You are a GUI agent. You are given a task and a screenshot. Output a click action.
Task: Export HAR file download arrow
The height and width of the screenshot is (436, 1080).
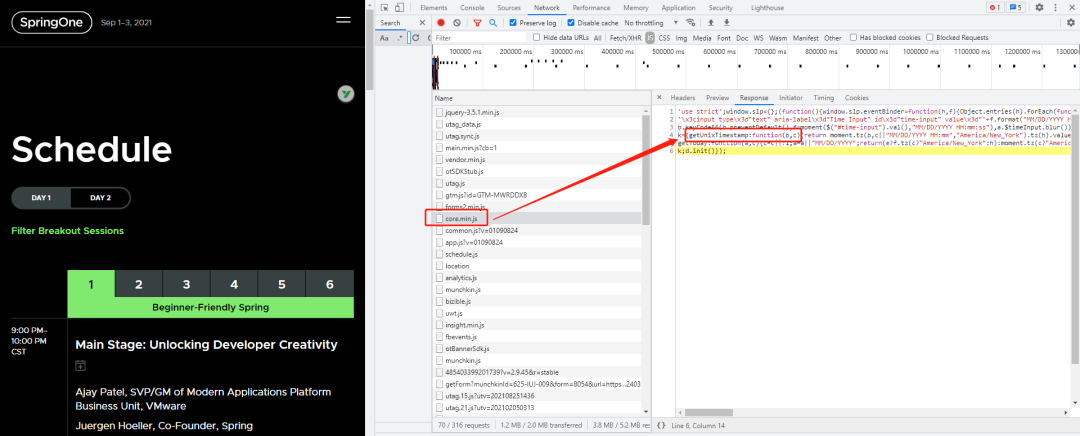(726, 23)
